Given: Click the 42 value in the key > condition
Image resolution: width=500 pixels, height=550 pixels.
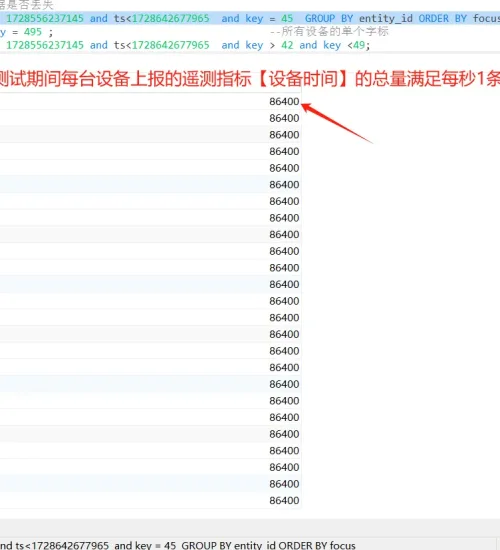Looking at the screenshot, I should [x=287, y=45].
